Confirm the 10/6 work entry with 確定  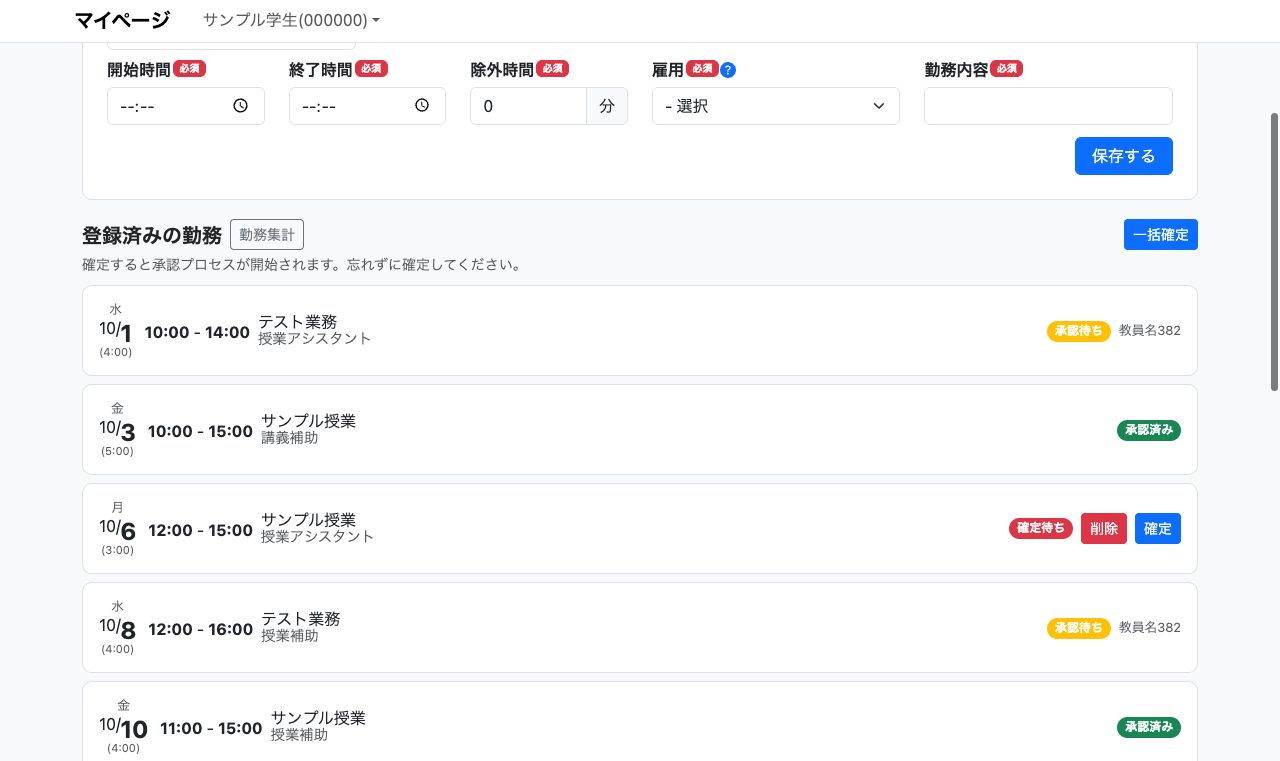(x=1157, y=529)
